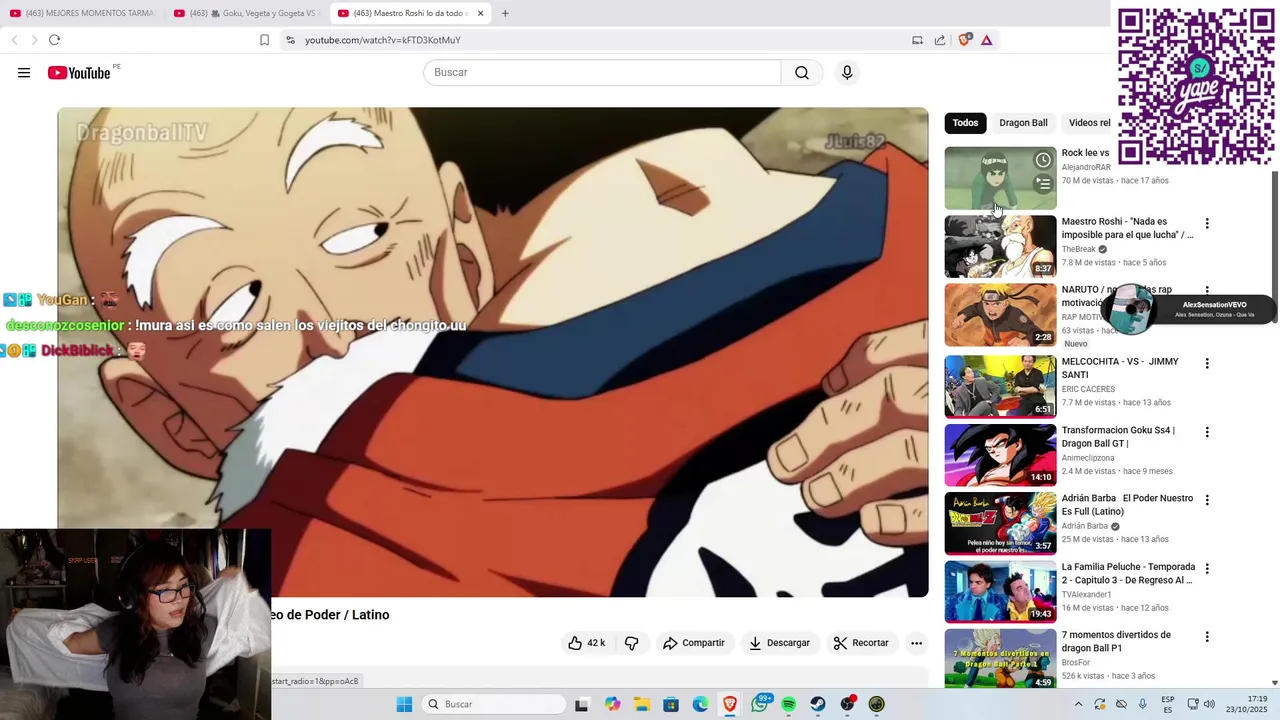Open a new browser tab with plus
The width and height of the screenshot is (1280, 720).
505,13
